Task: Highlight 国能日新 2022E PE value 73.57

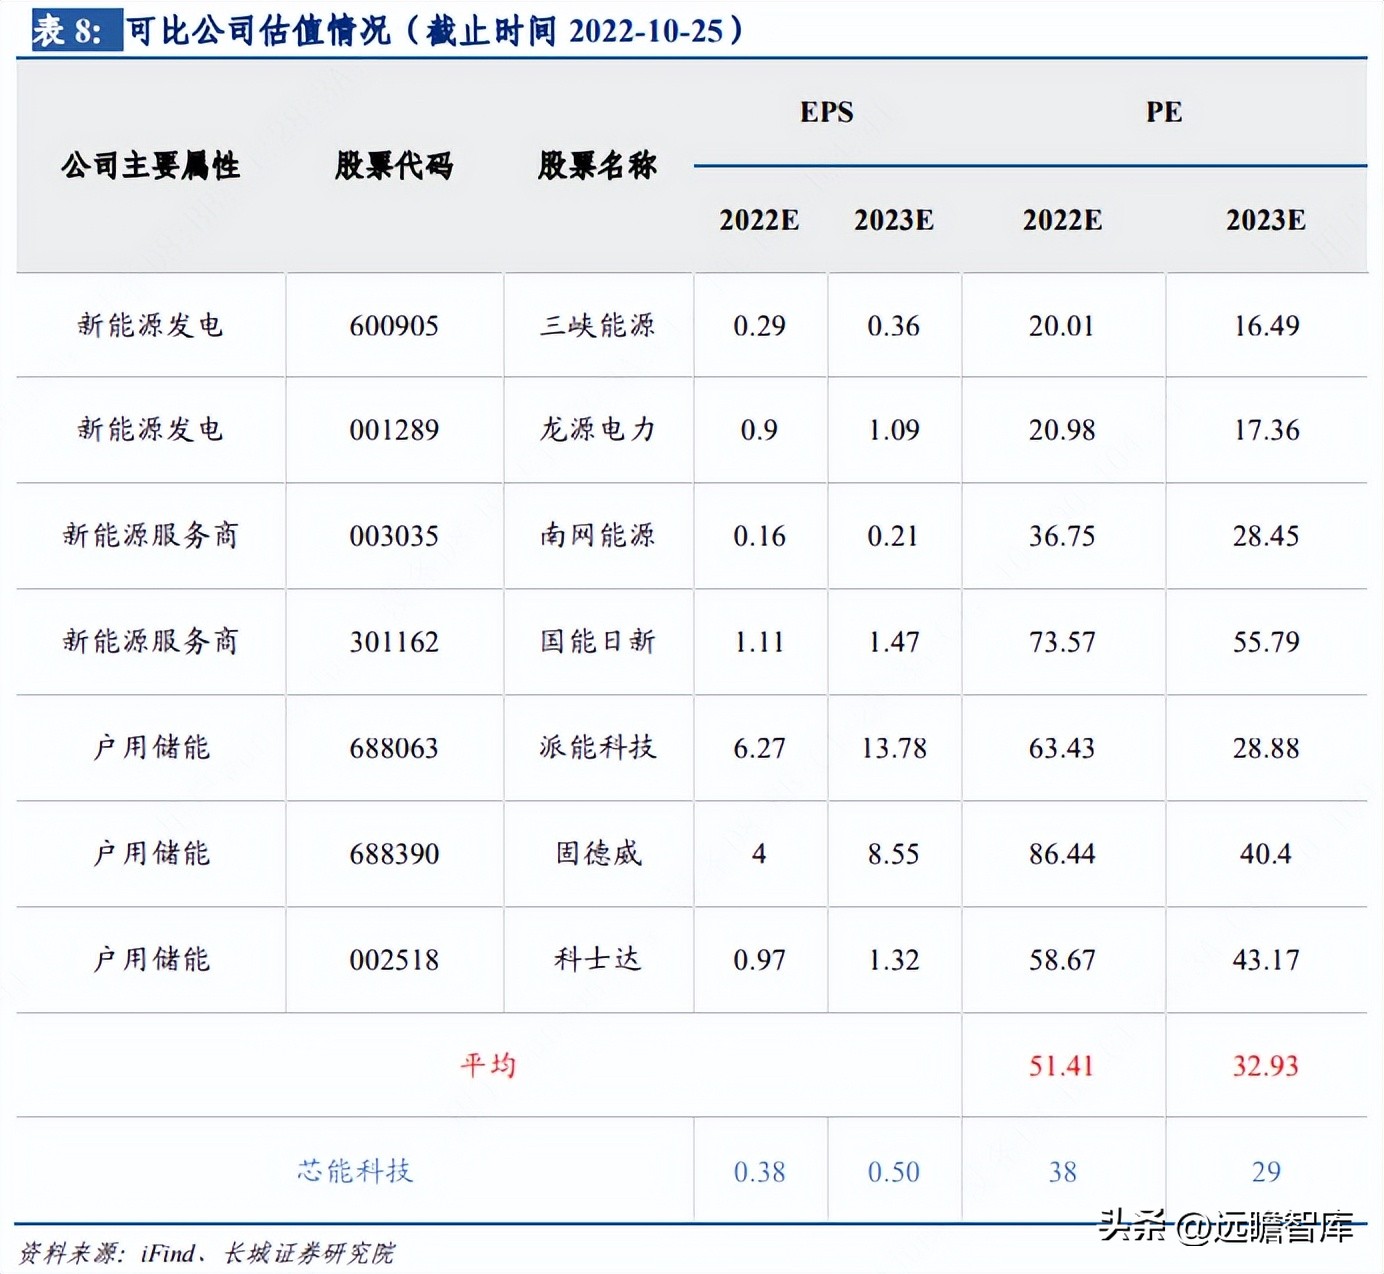Action: (x=1062, y=642)
